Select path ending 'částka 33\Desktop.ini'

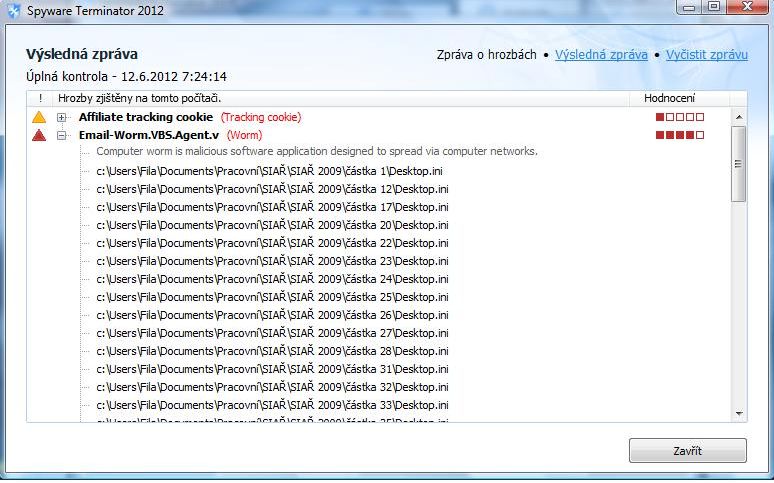tap(272, 405)
